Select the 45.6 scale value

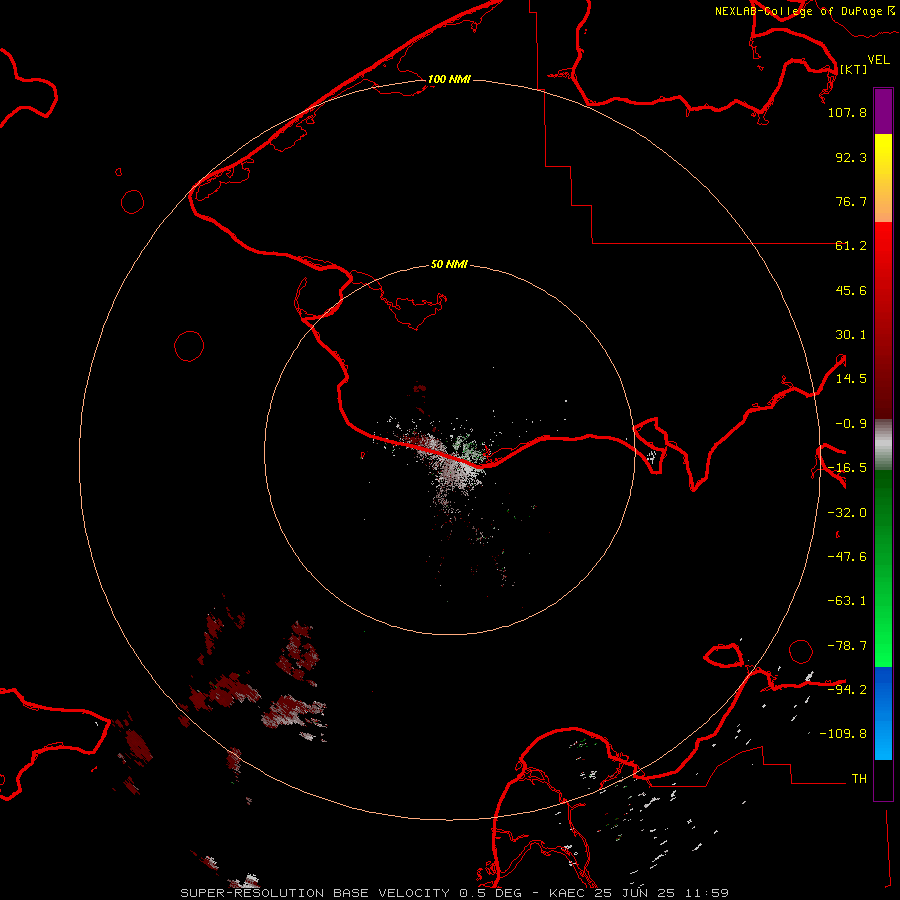[x=851, y=290]
